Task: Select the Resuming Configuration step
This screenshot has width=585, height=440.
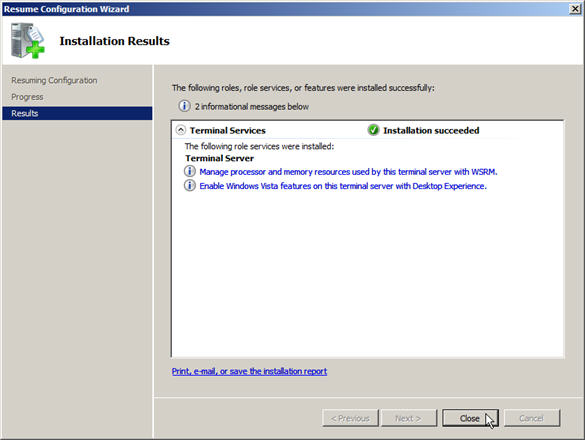Action: pos(54,80)
